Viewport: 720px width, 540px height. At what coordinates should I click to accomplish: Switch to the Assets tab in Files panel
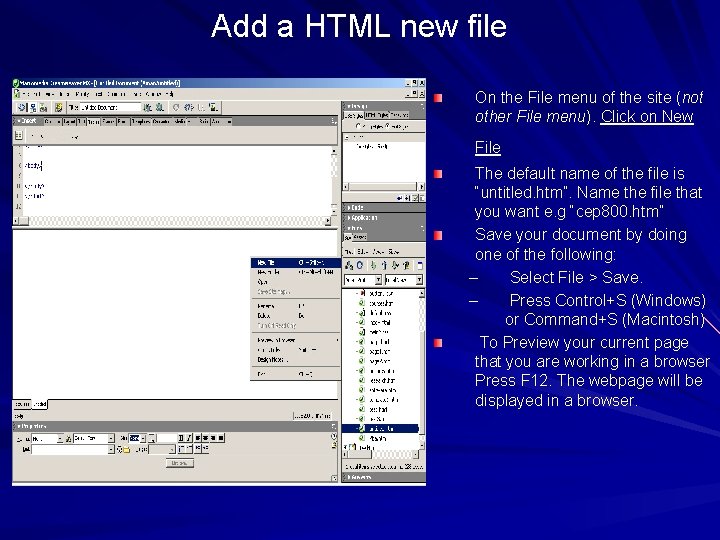(x=360, y=237)
